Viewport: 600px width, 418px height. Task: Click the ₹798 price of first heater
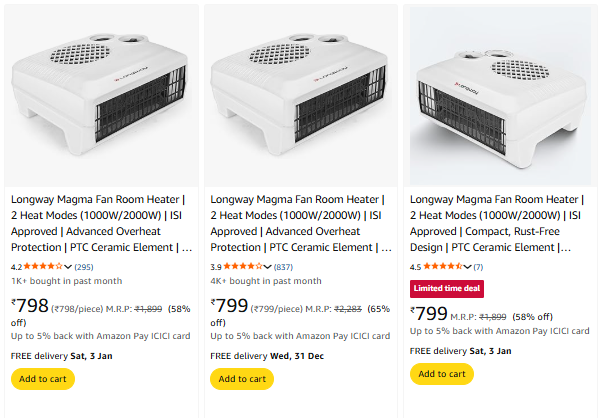click(x=30, y=304)
